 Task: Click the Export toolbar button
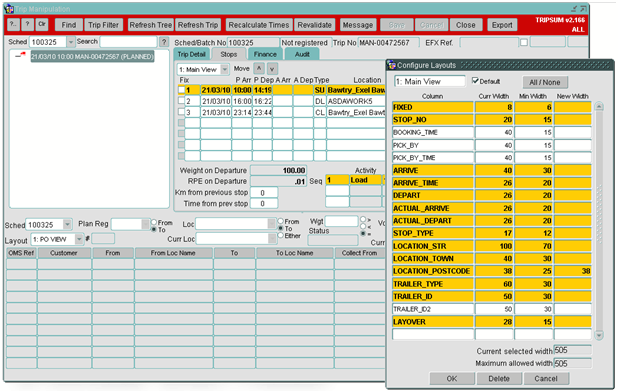pyautogui.click(x=502, y=25)
